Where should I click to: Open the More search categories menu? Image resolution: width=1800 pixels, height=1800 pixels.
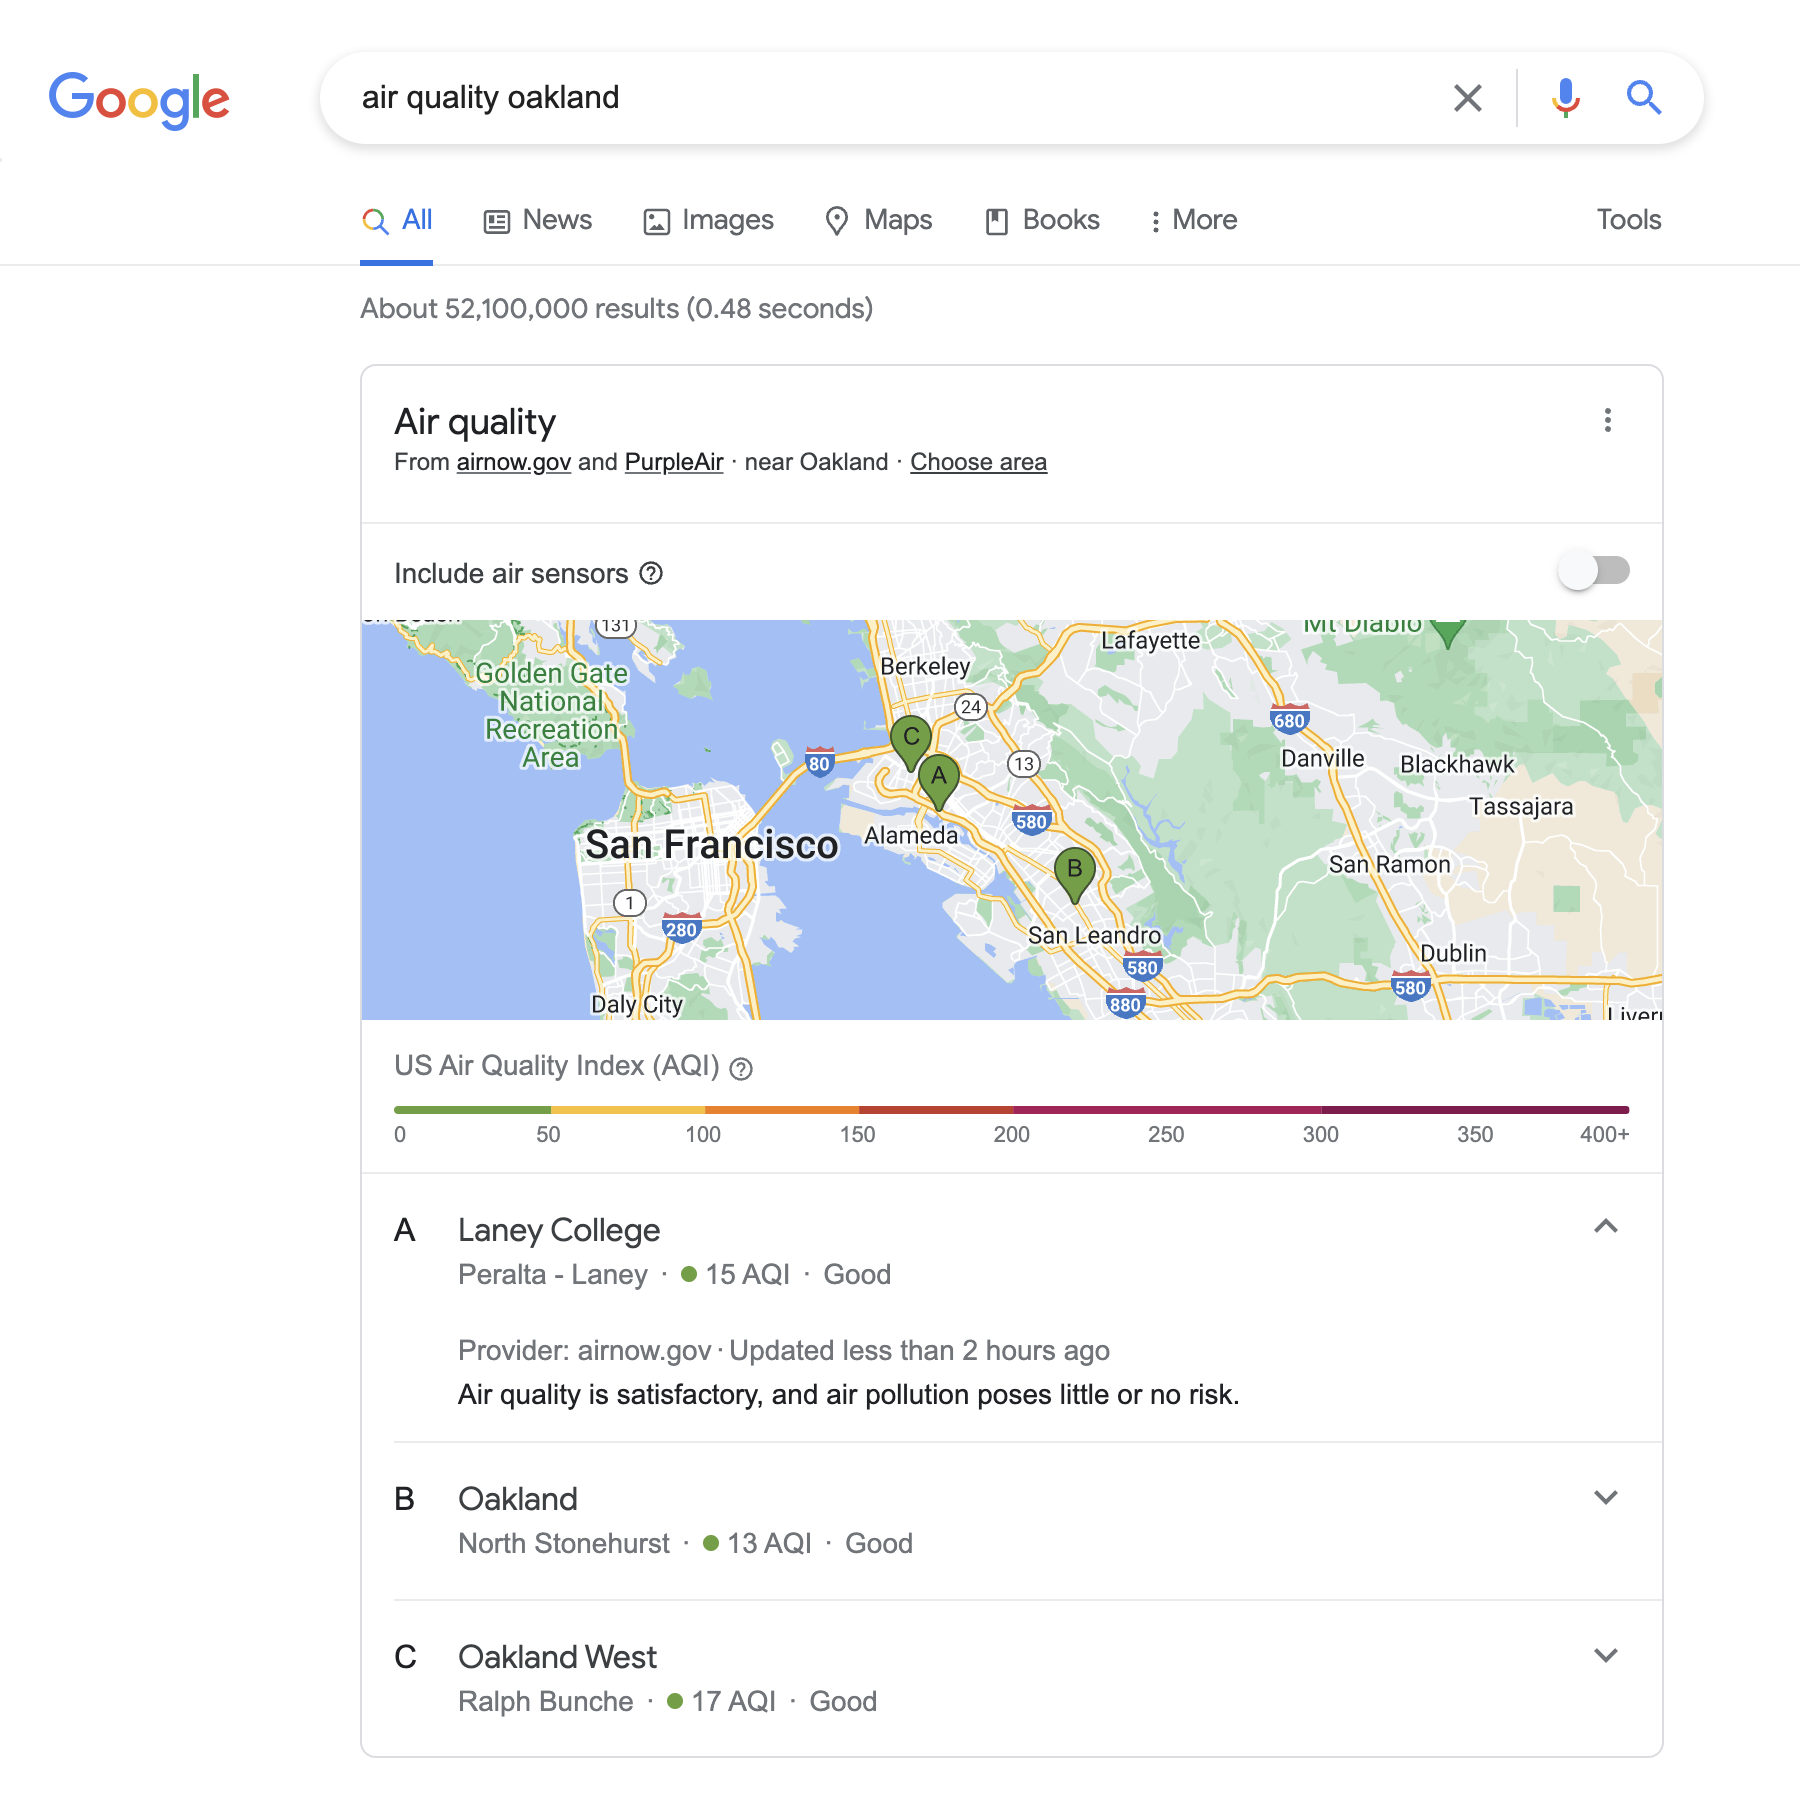[1193, 220]
